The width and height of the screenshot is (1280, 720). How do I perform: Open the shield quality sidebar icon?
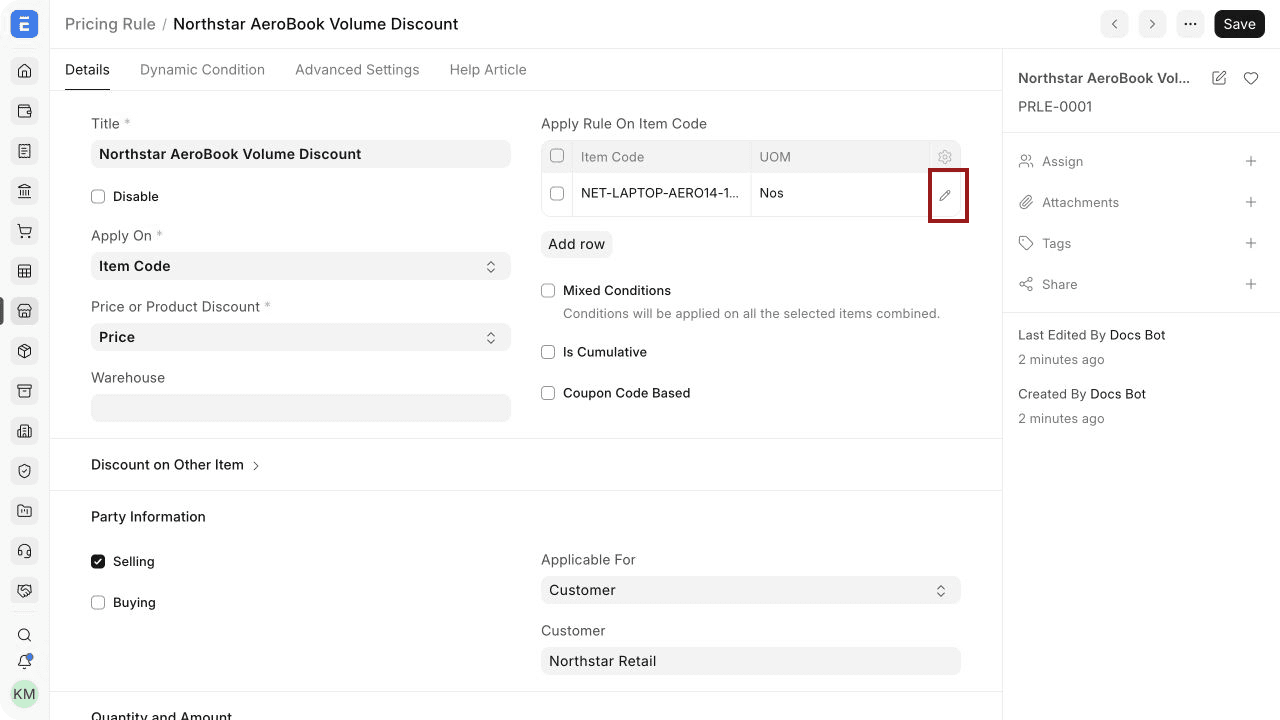click(x=25, y=471)
